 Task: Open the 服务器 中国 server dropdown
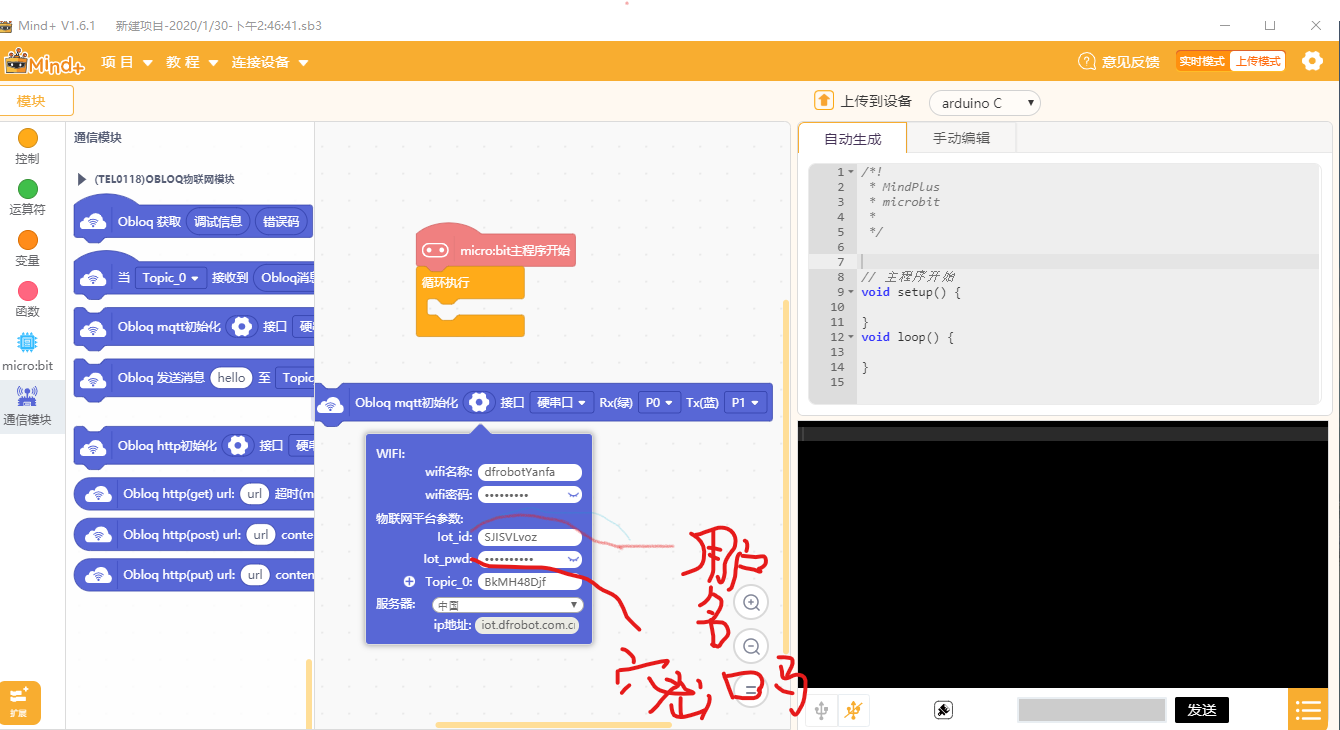(508, 605)
